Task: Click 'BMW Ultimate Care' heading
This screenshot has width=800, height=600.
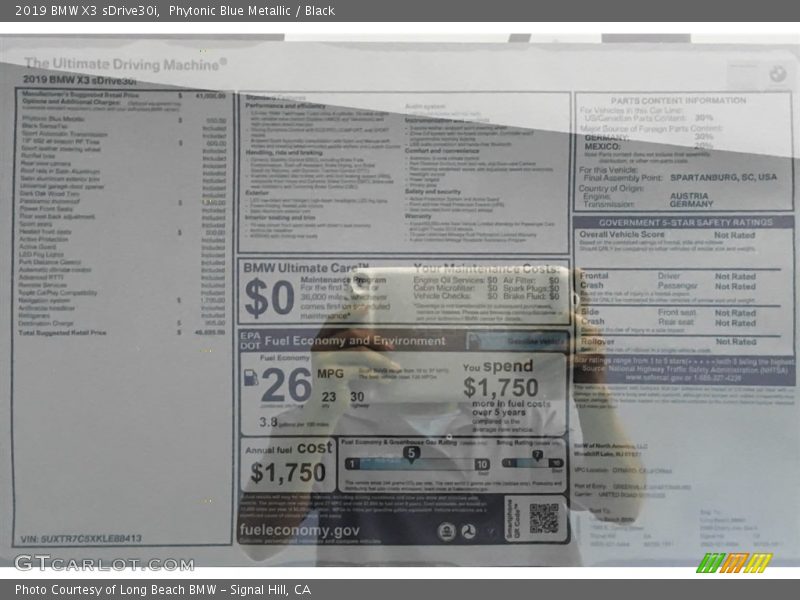Action: [x=306, y=268]
